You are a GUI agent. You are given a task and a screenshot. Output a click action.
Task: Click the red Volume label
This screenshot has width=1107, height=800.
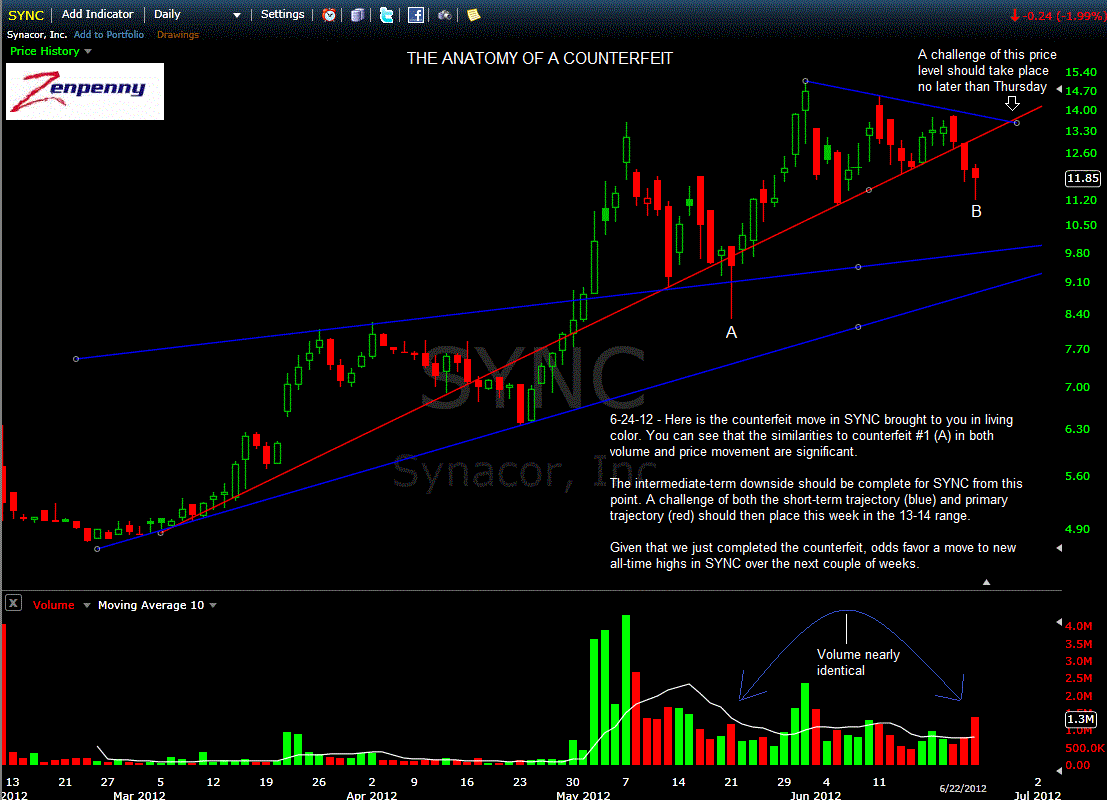[x=54, y=605]
